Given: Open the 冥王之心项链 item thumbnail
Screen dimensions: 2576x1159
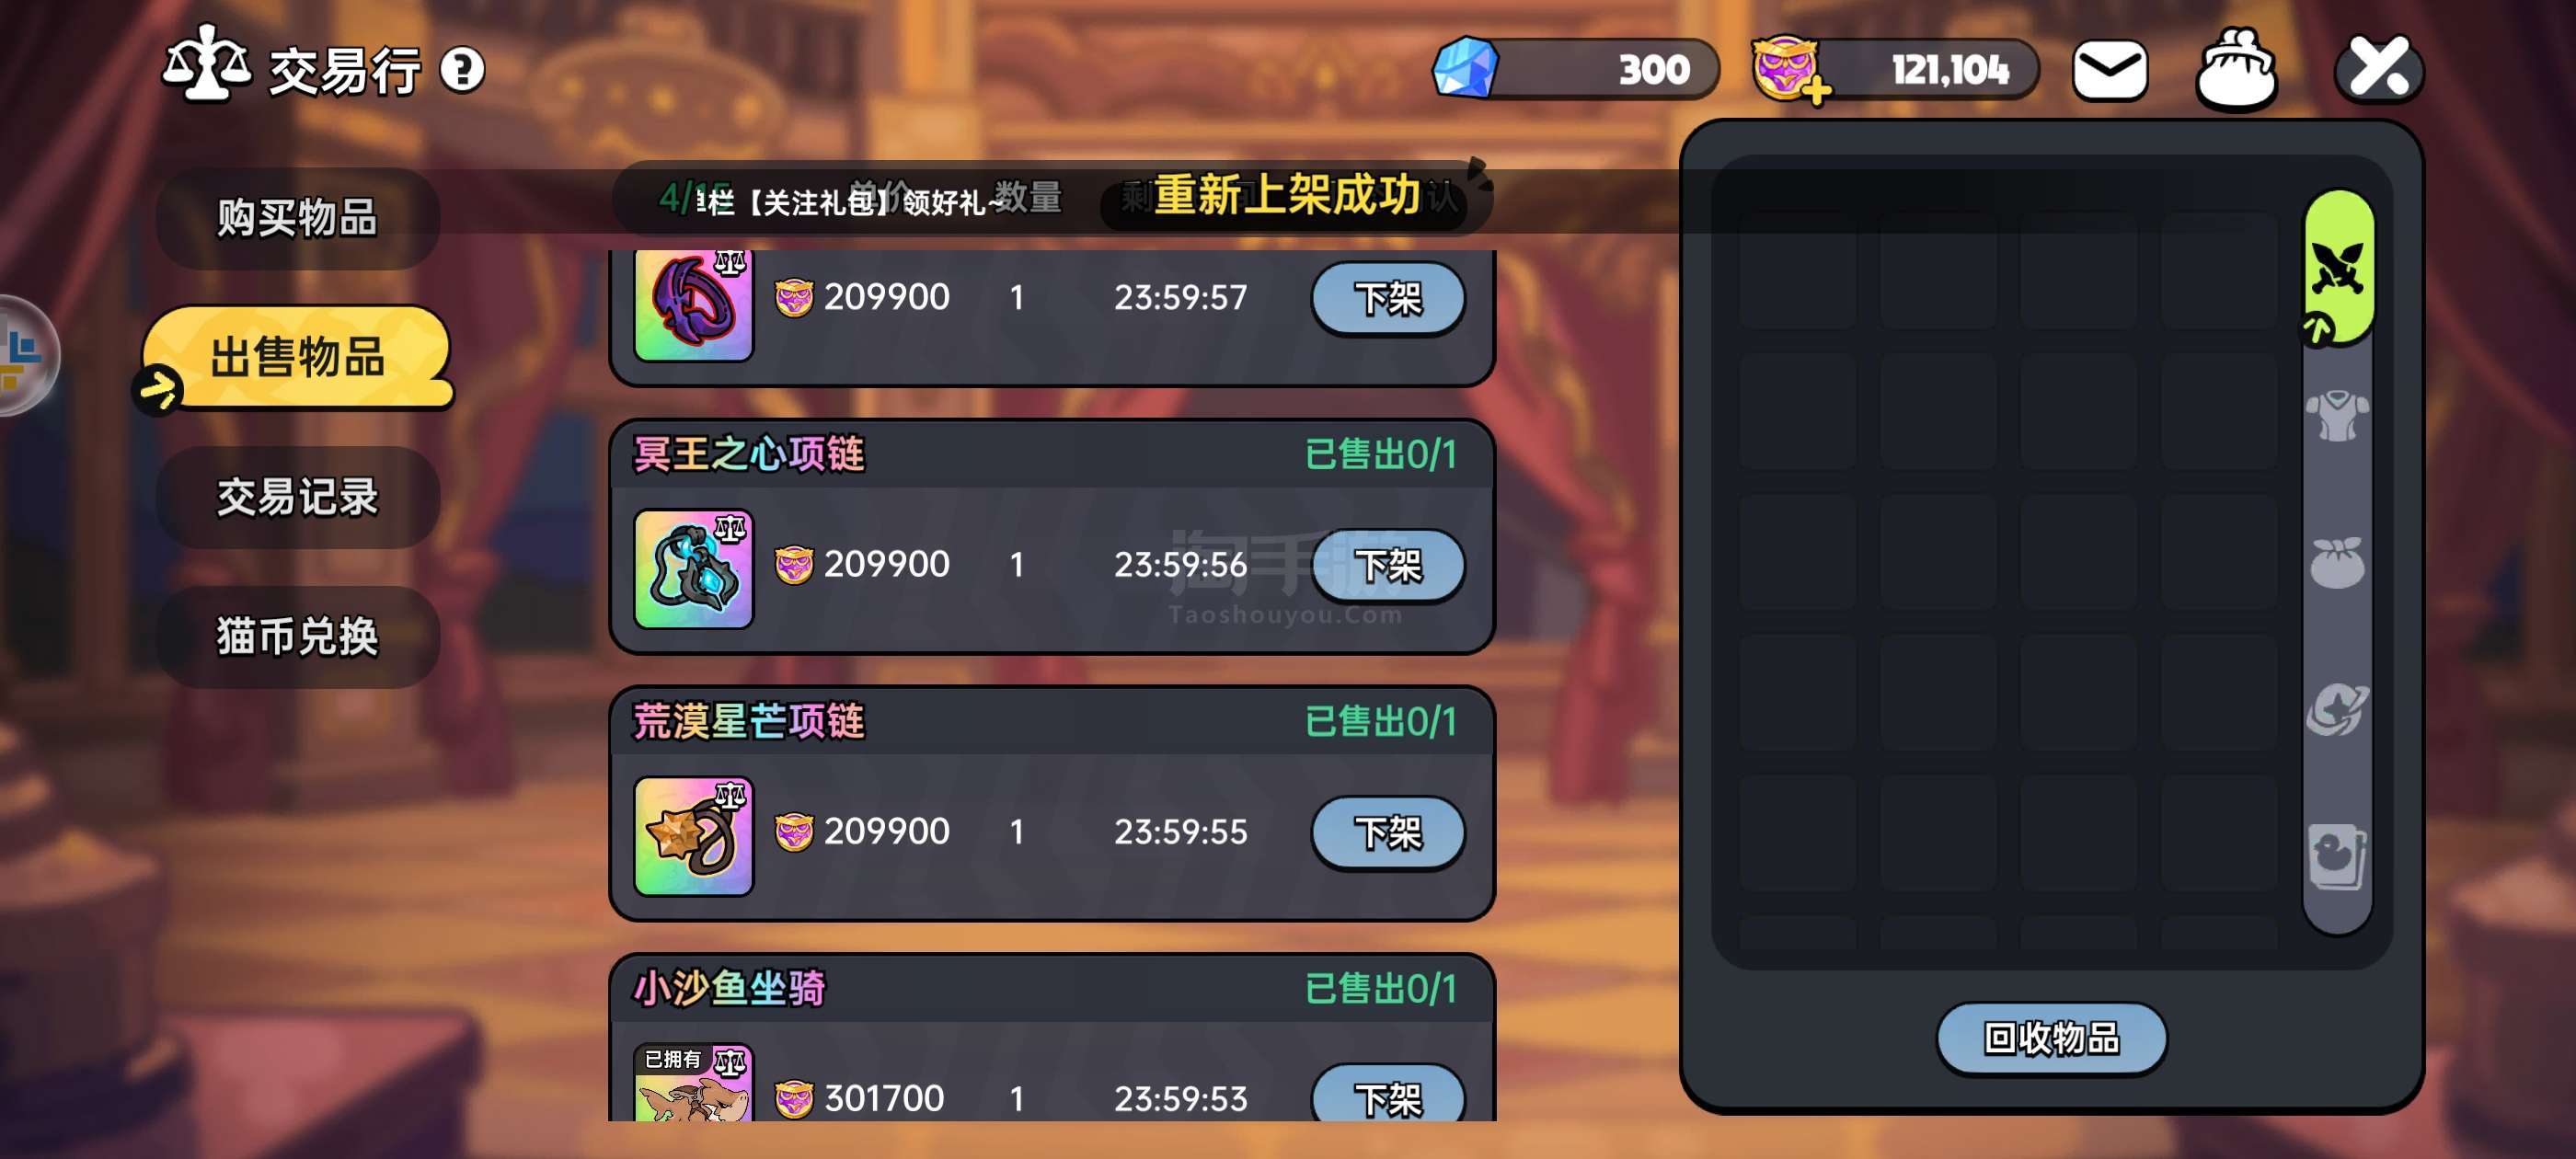Looking at the screenshot, I should pyautogui.click(x=693, y=569).
